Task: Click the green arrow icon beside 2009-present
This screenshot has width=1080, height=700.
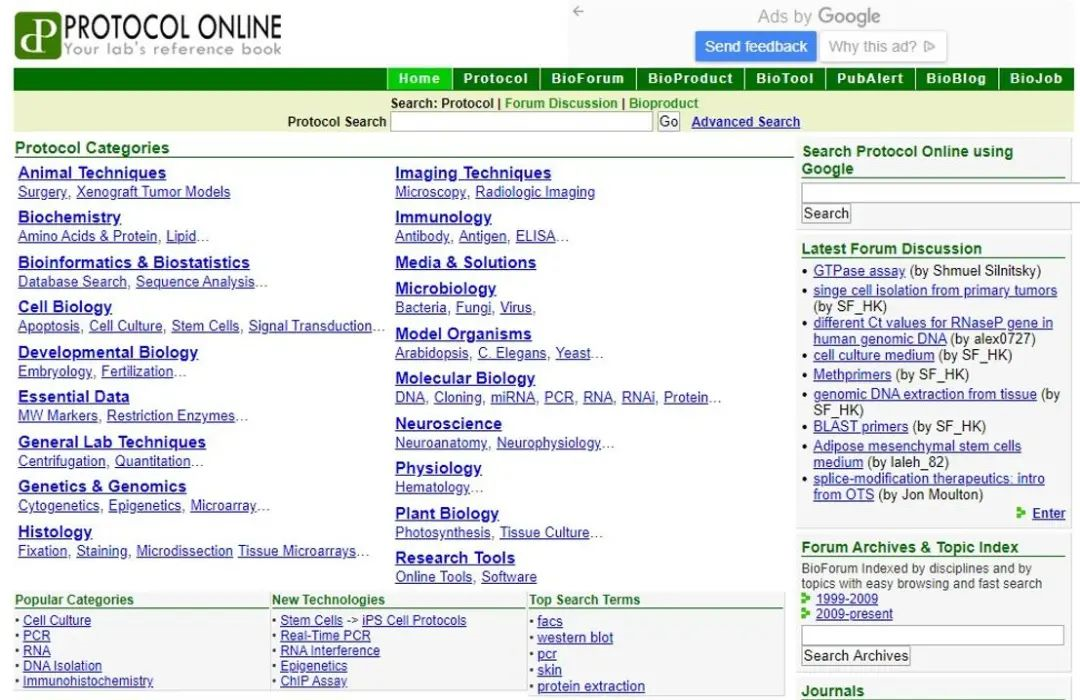Action: (x=807, y=614)
